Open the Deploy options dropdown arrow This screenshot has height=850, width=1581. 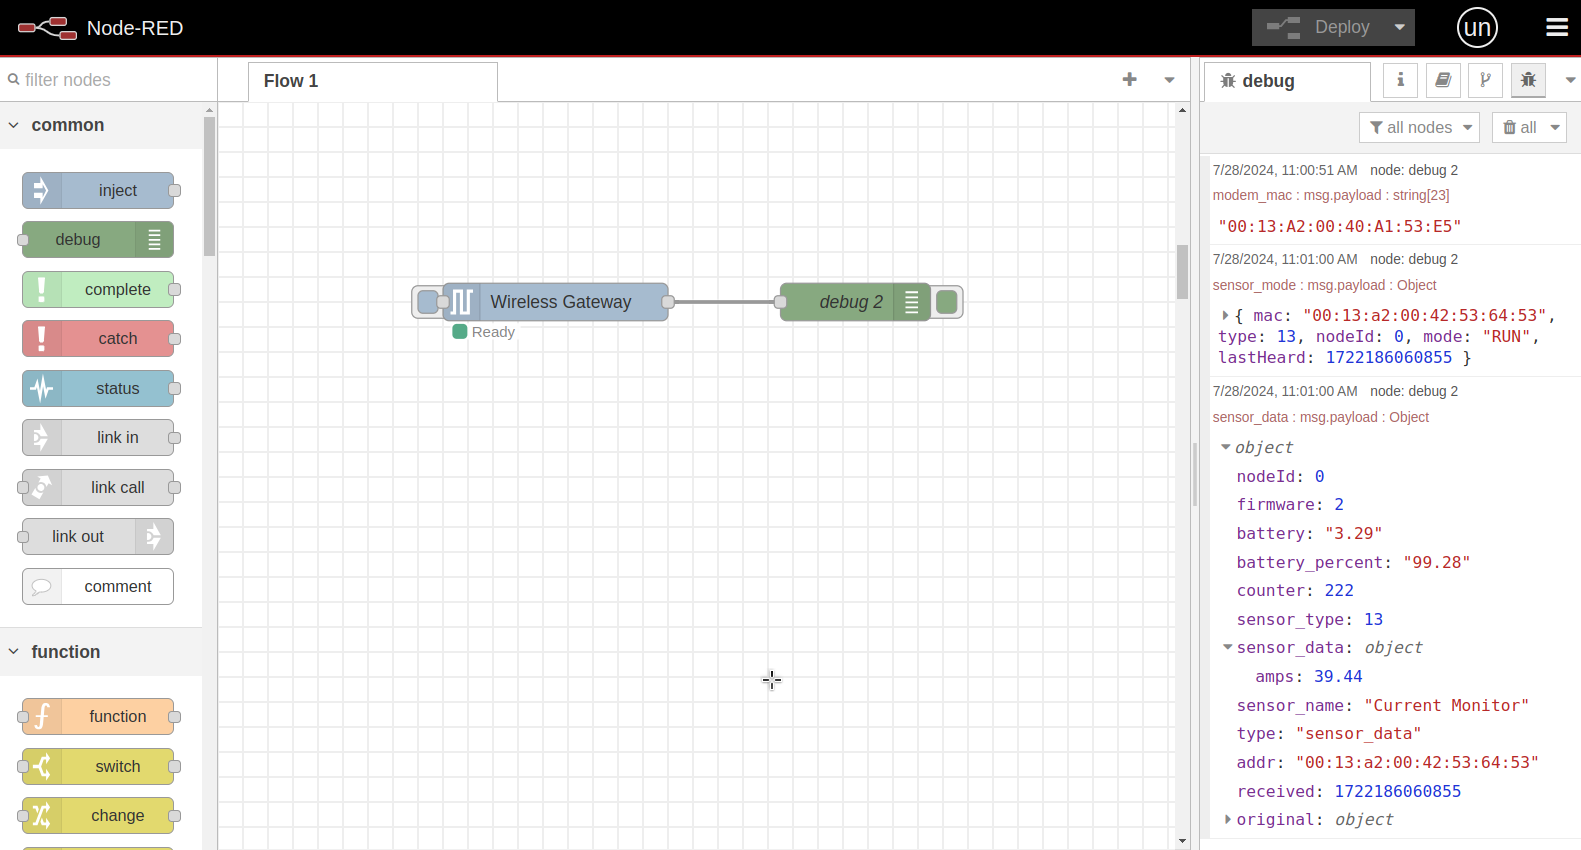[1400, 28]
